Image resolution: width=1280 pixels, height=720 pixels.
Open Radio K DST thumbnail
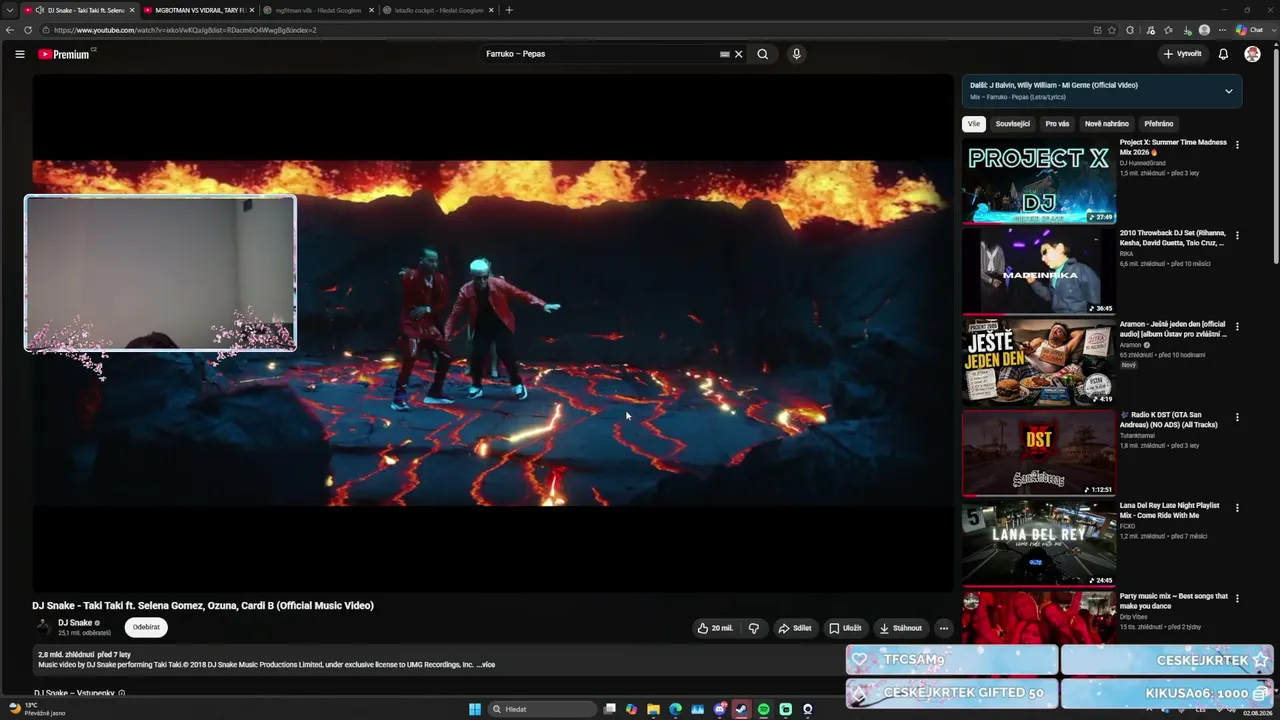1039,453
